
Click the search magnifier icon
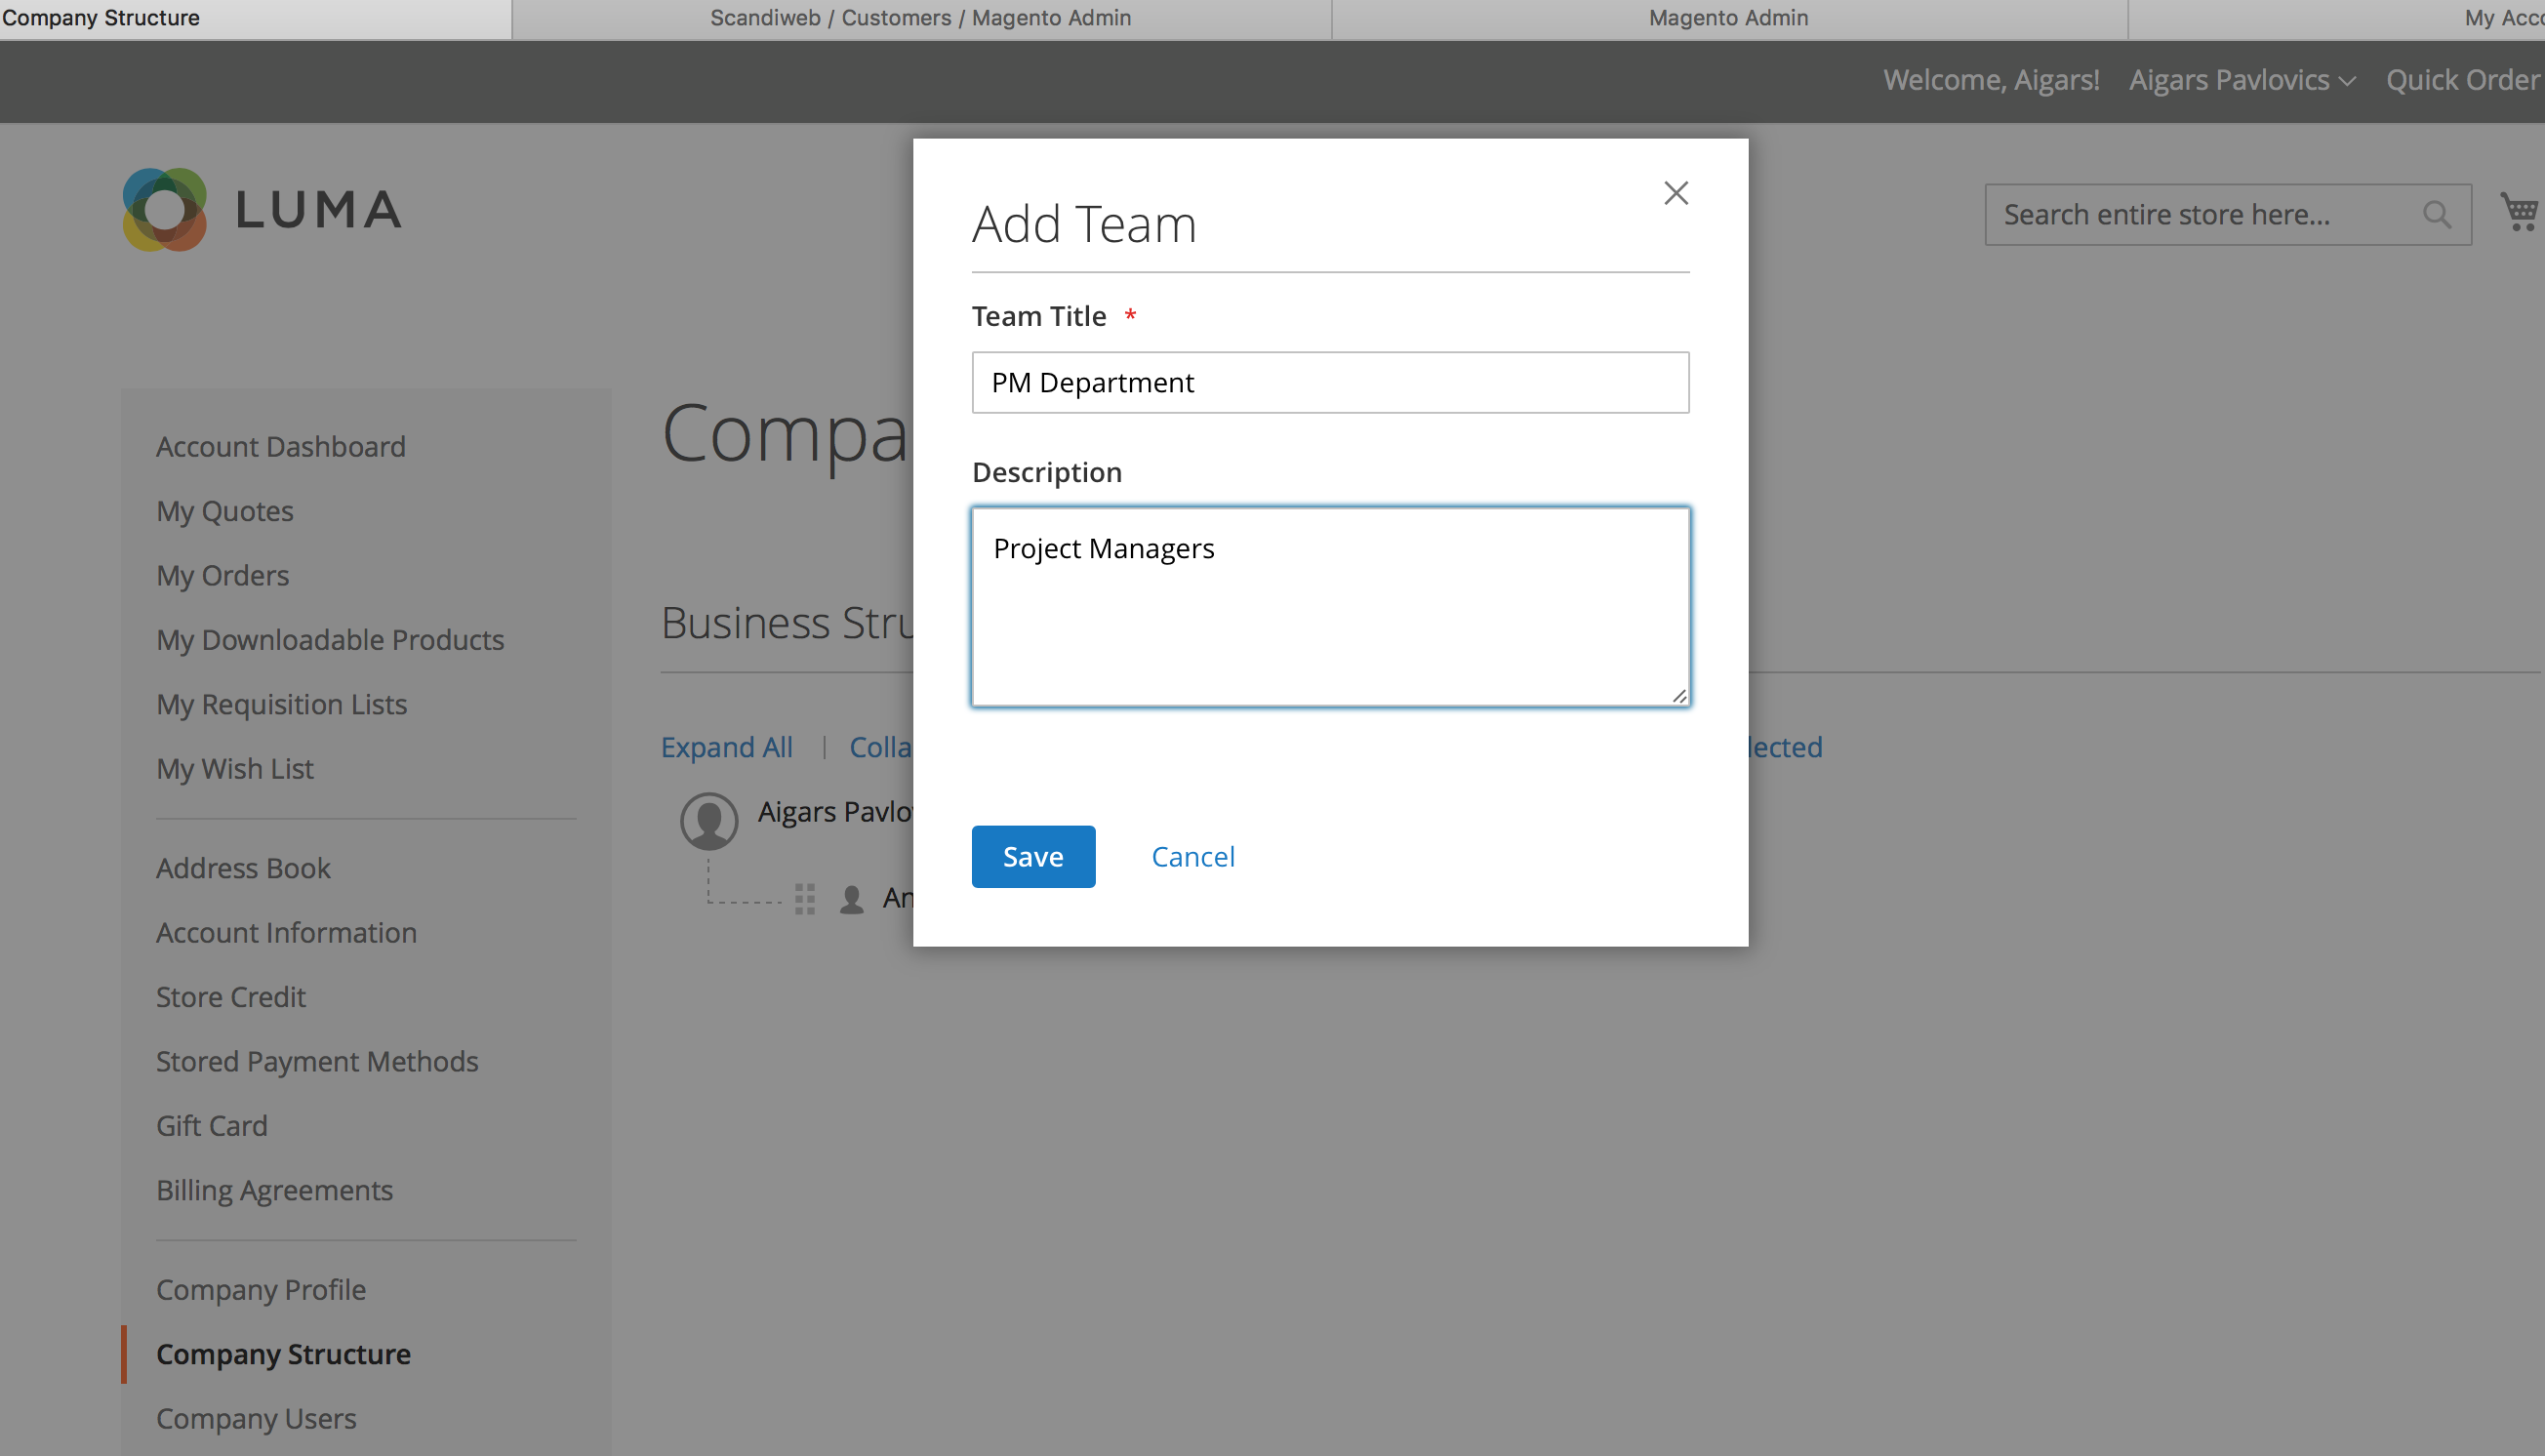click(x=2436, y=214)
